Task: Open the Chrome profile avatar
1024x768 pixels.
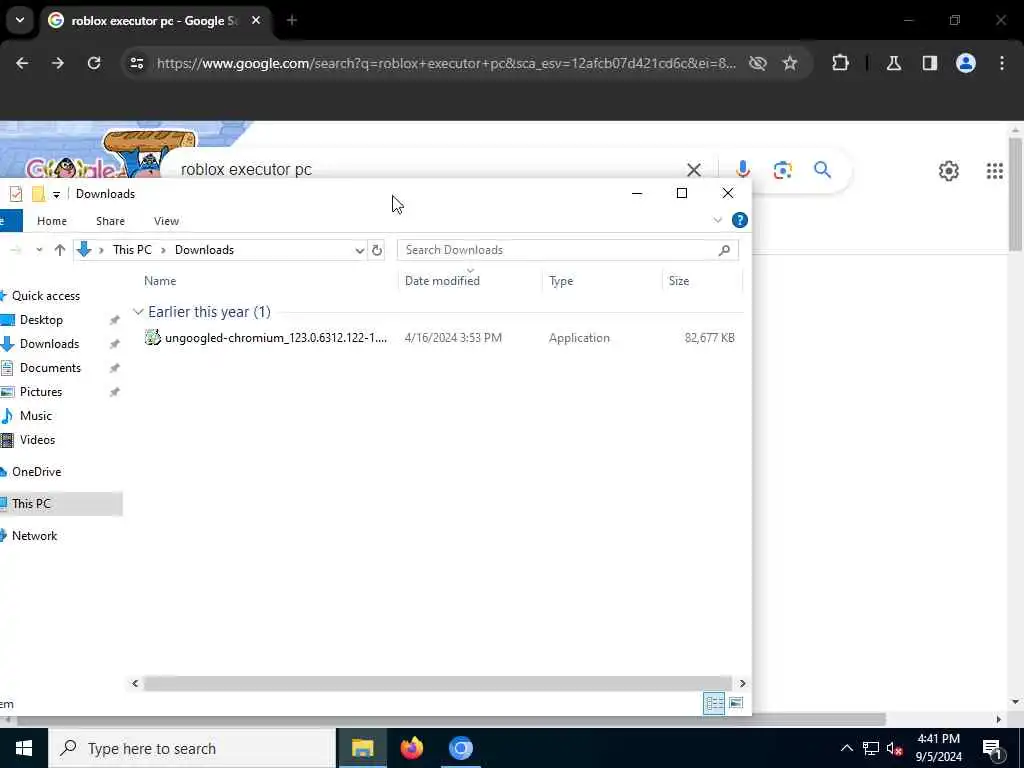Action: pyautogui.click(x=966, y=63)
